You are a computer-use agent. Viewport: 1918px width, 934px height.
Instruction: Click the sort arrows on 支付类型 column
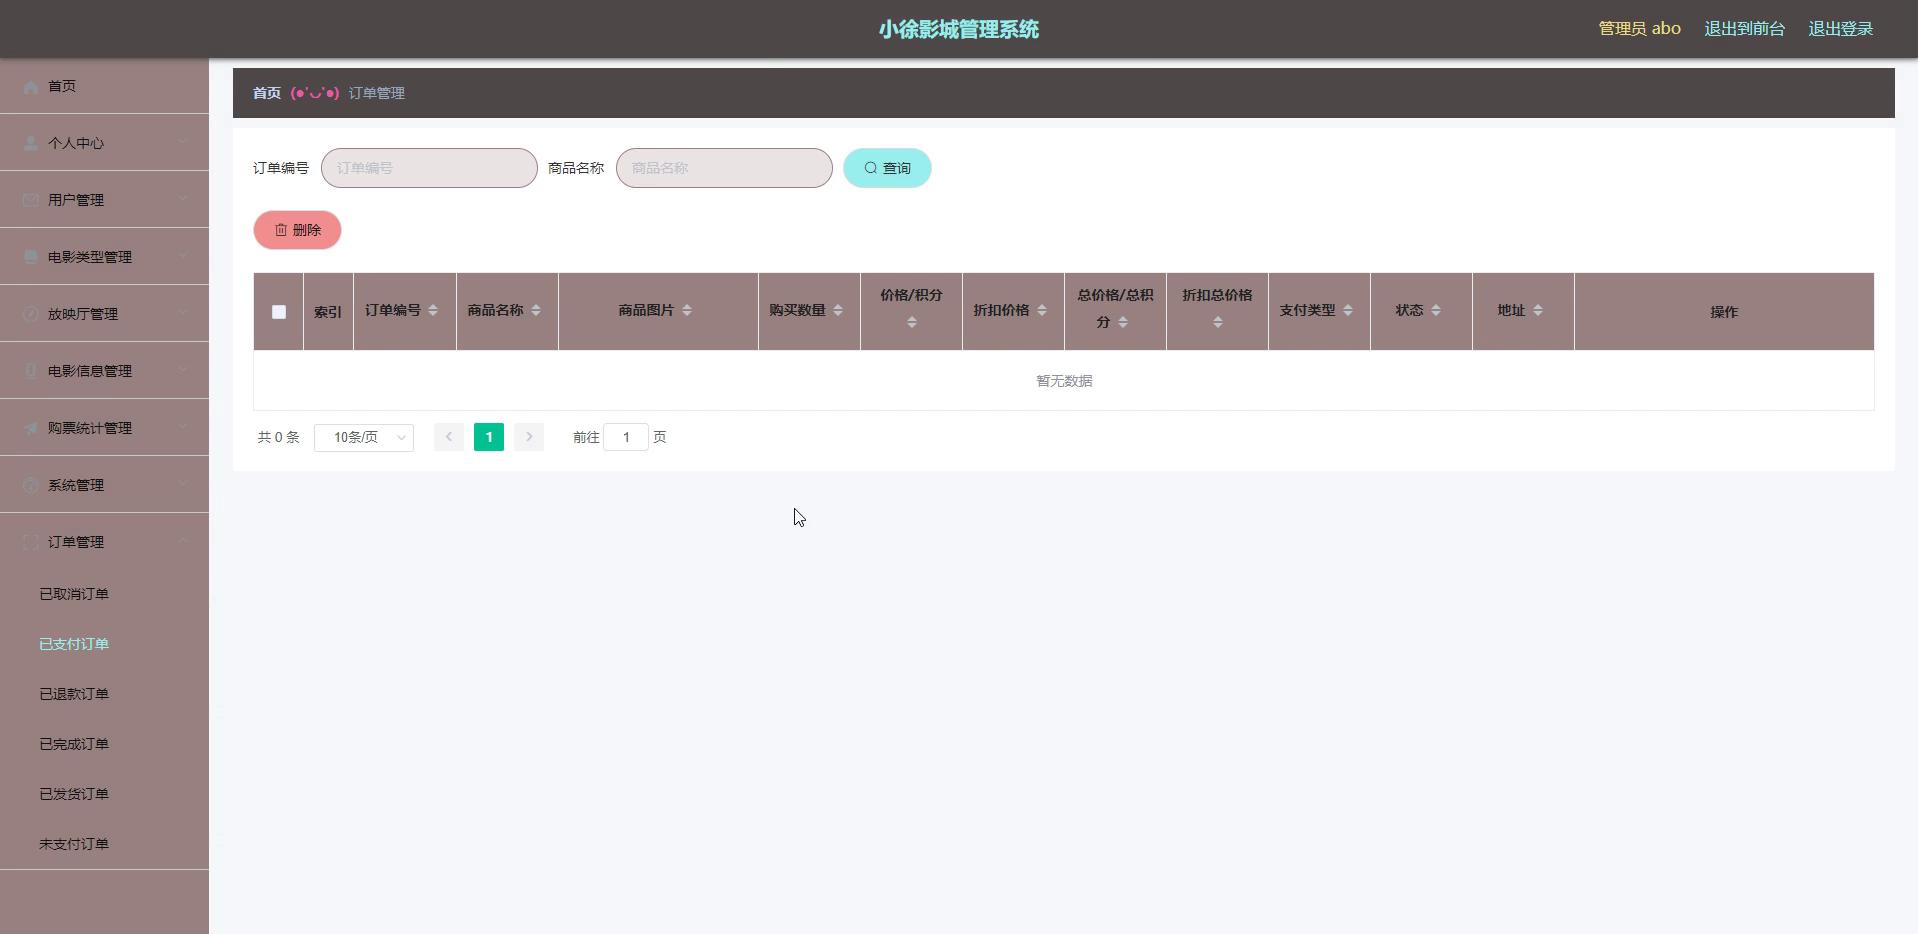tap(1348, 311)
